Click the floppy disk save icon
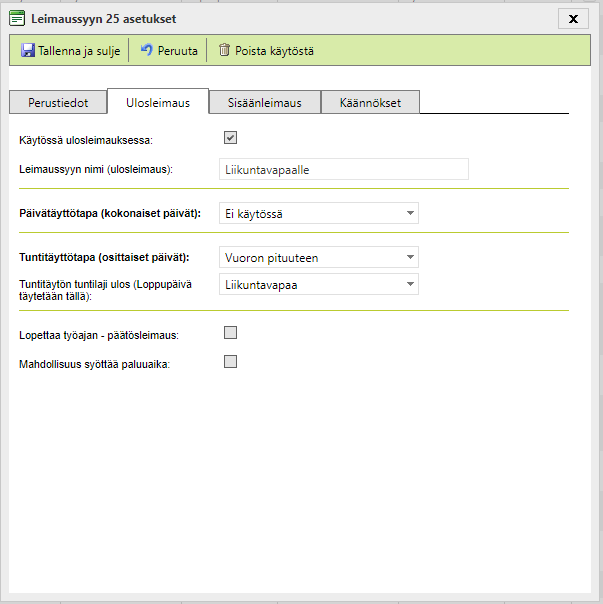Screen dimensions: 603x604 point(28,50)
